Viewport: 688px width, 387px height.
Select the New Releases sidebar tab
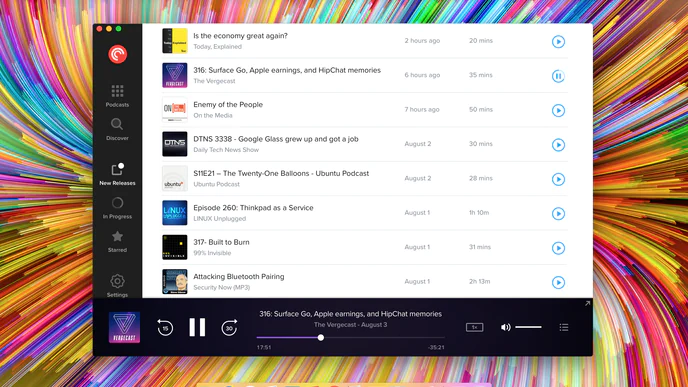(x=117, y=174)
